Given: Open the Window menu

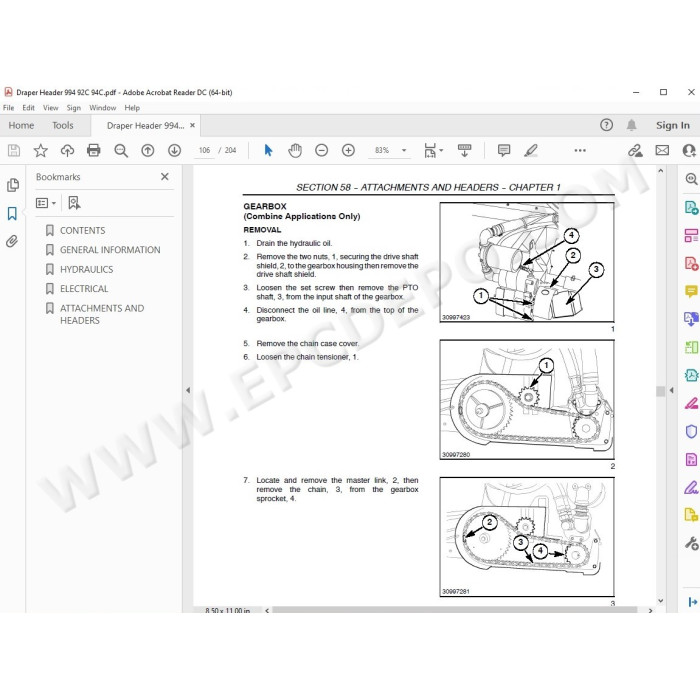Looking at the screenshot, I should [102, 108].
